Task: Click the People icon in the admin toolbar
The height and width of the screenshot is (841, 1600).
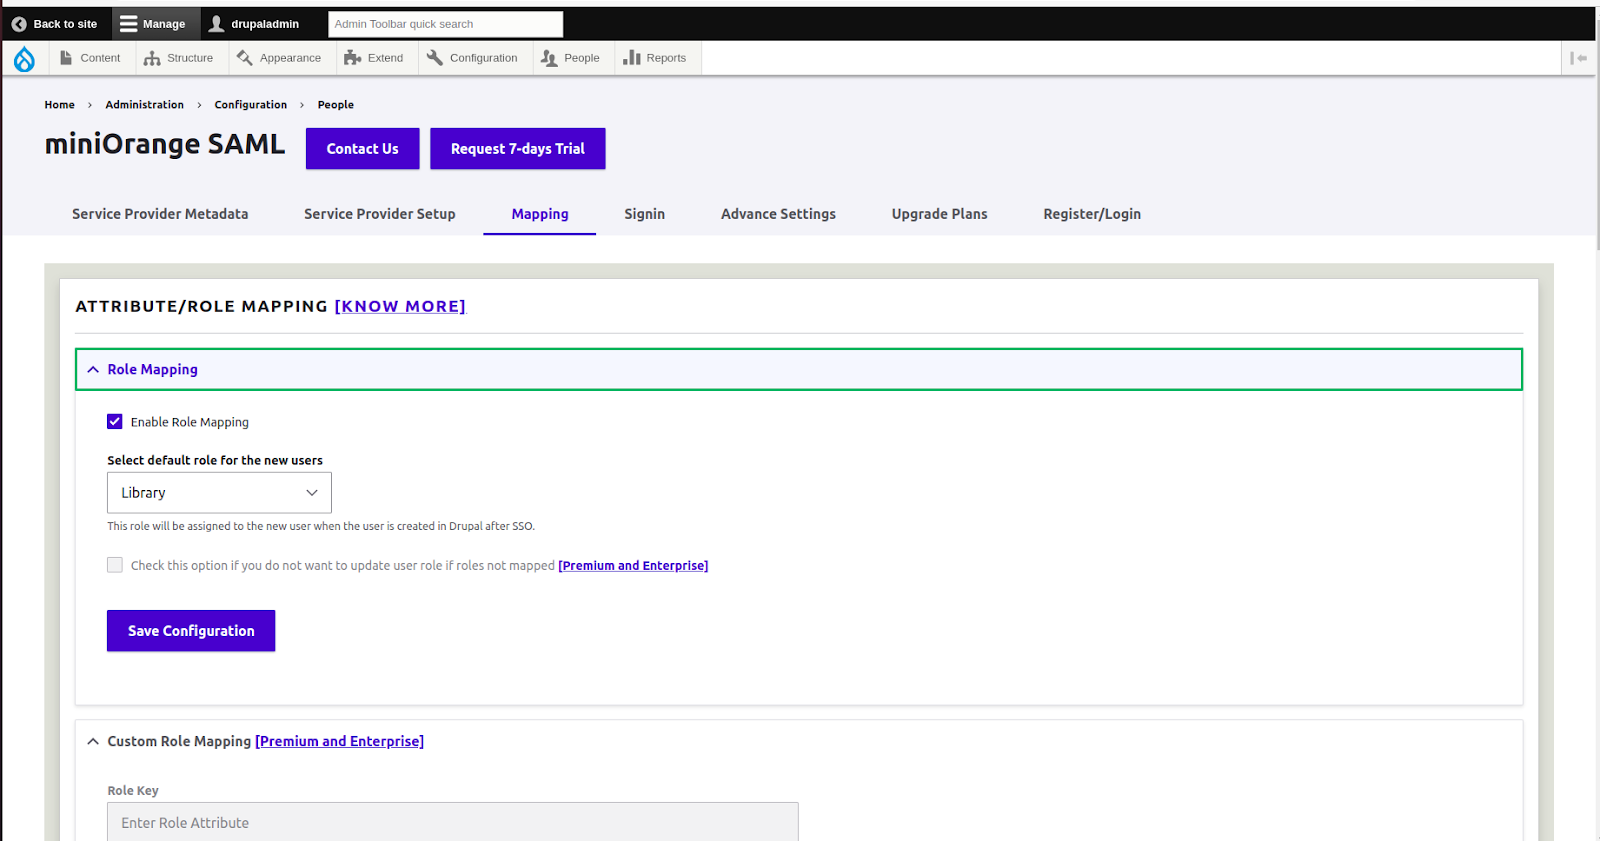Action: click(x=549, y=58)
